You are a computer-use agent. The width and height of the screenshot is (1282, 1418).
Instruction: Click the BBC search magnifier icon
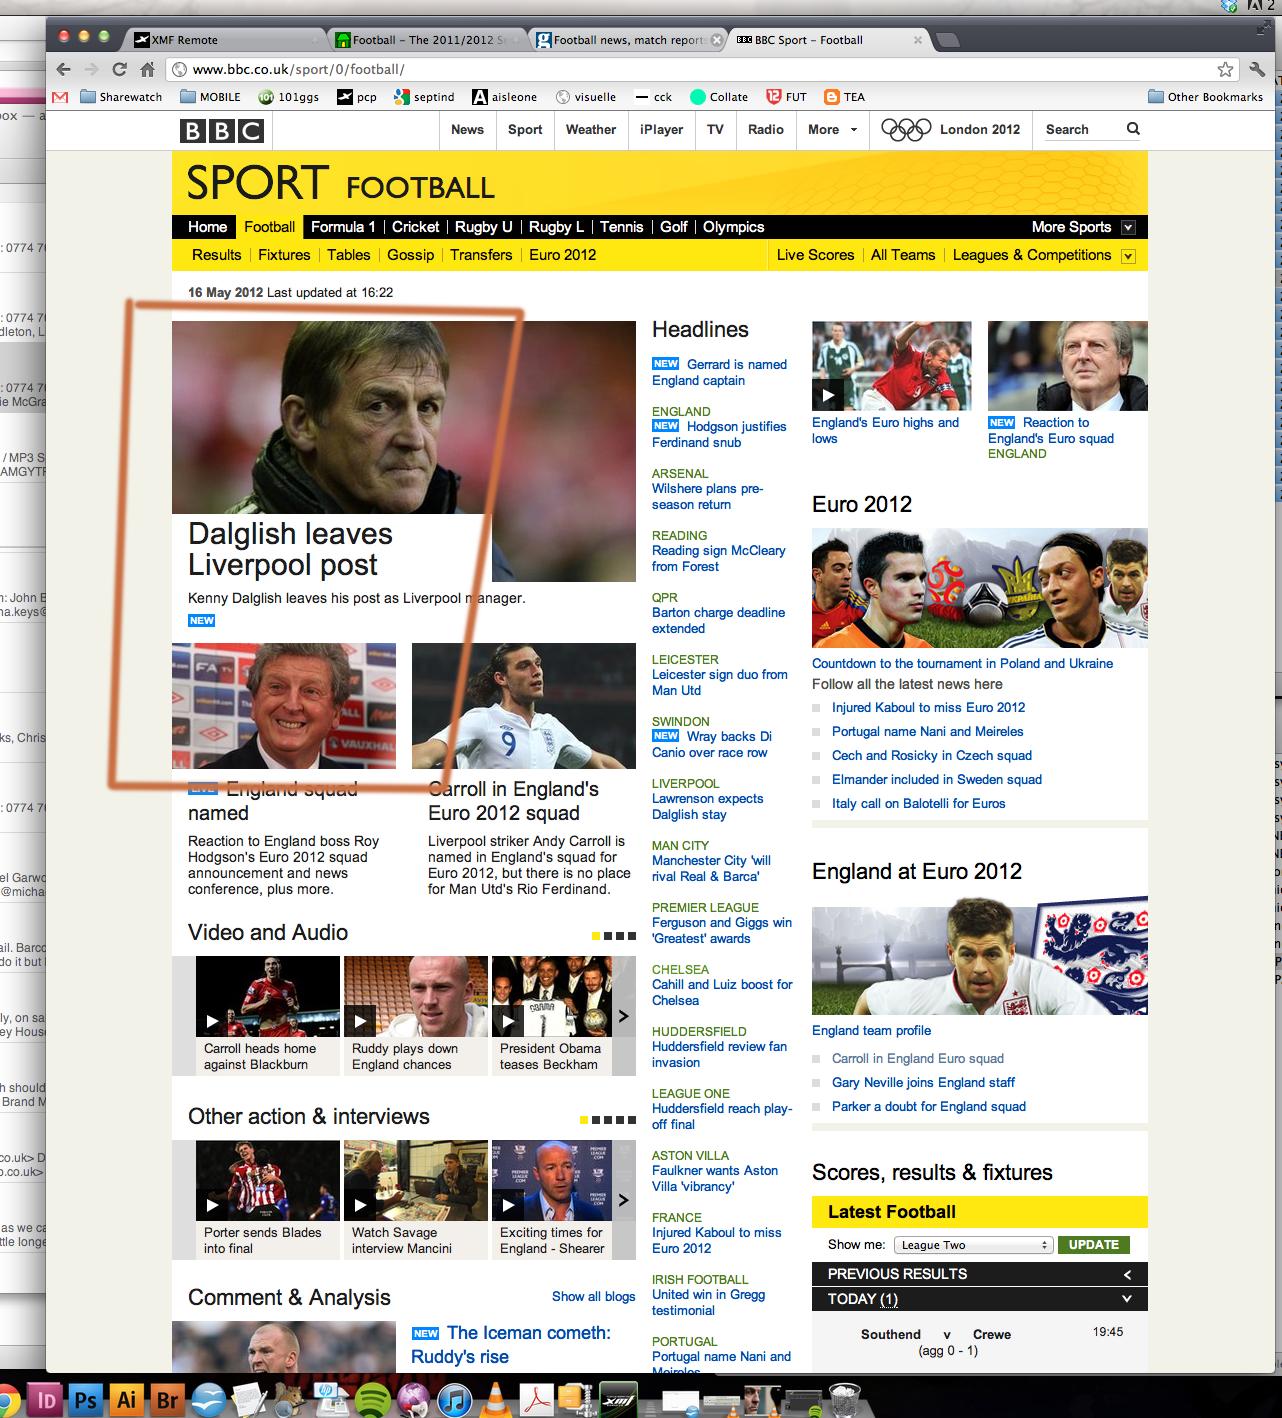[1133, 129]
